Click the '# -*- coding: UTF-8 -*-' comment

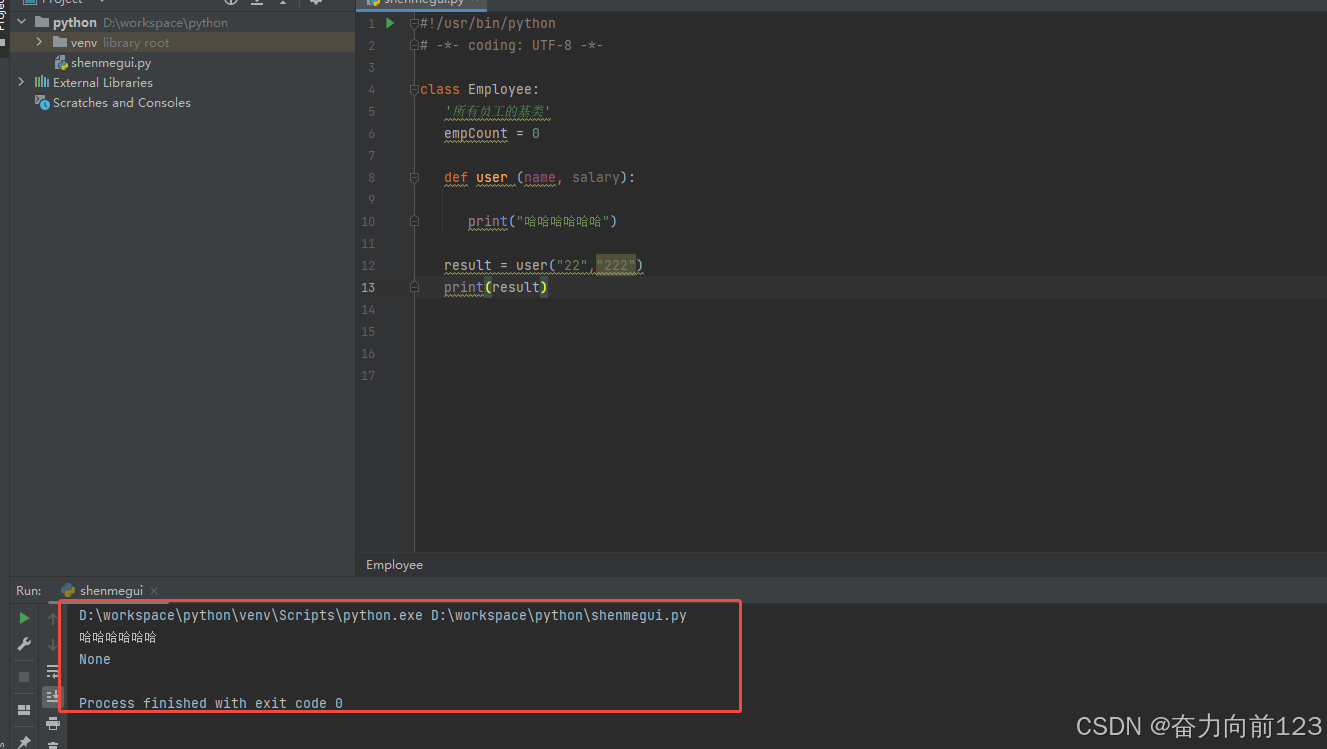click(x=511, y=45)
